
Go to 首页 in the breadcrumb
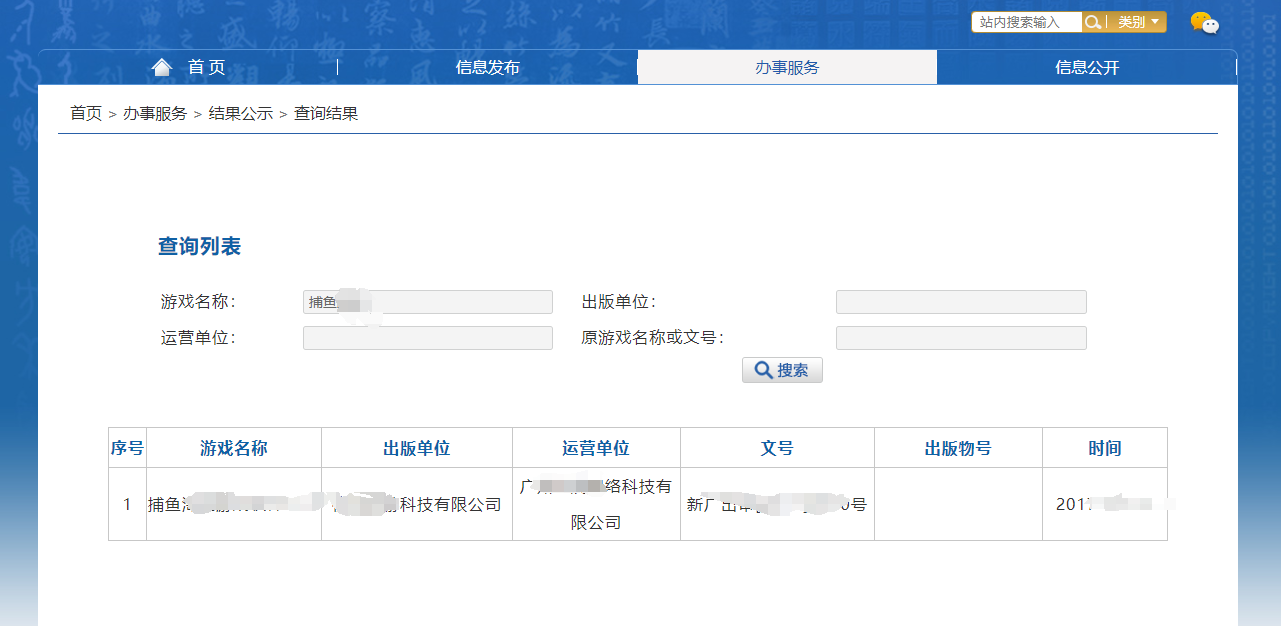(x=86, y=114)
